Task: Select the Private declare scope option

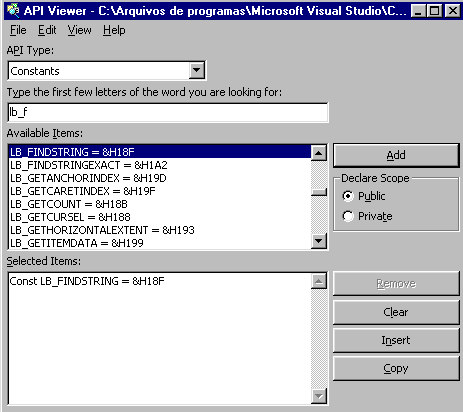Action: coord(348,216)
